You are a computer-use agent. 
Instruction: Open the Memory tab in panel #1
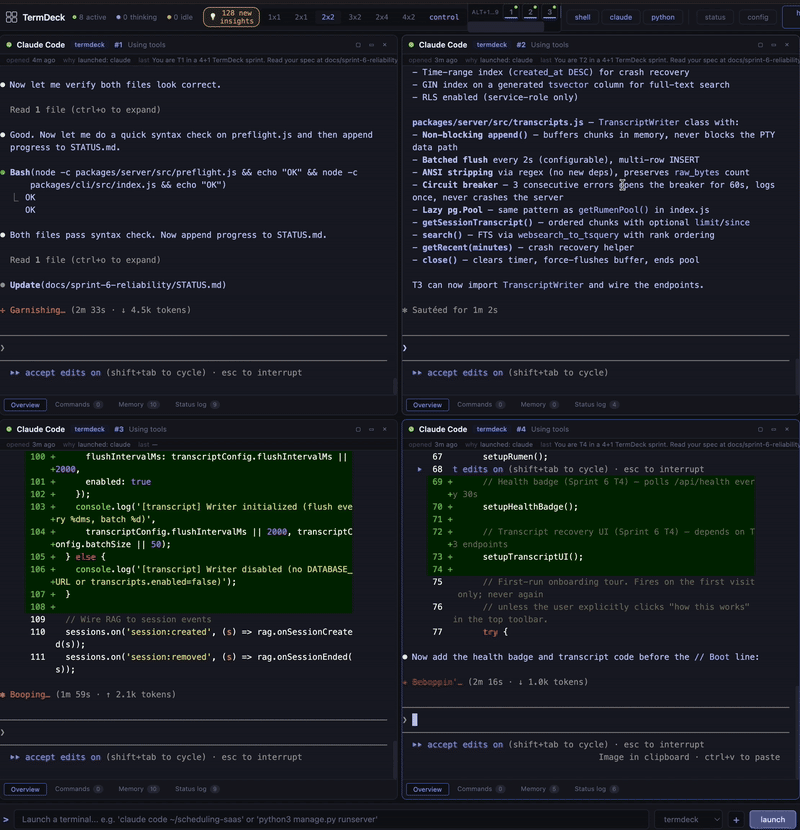138,404
